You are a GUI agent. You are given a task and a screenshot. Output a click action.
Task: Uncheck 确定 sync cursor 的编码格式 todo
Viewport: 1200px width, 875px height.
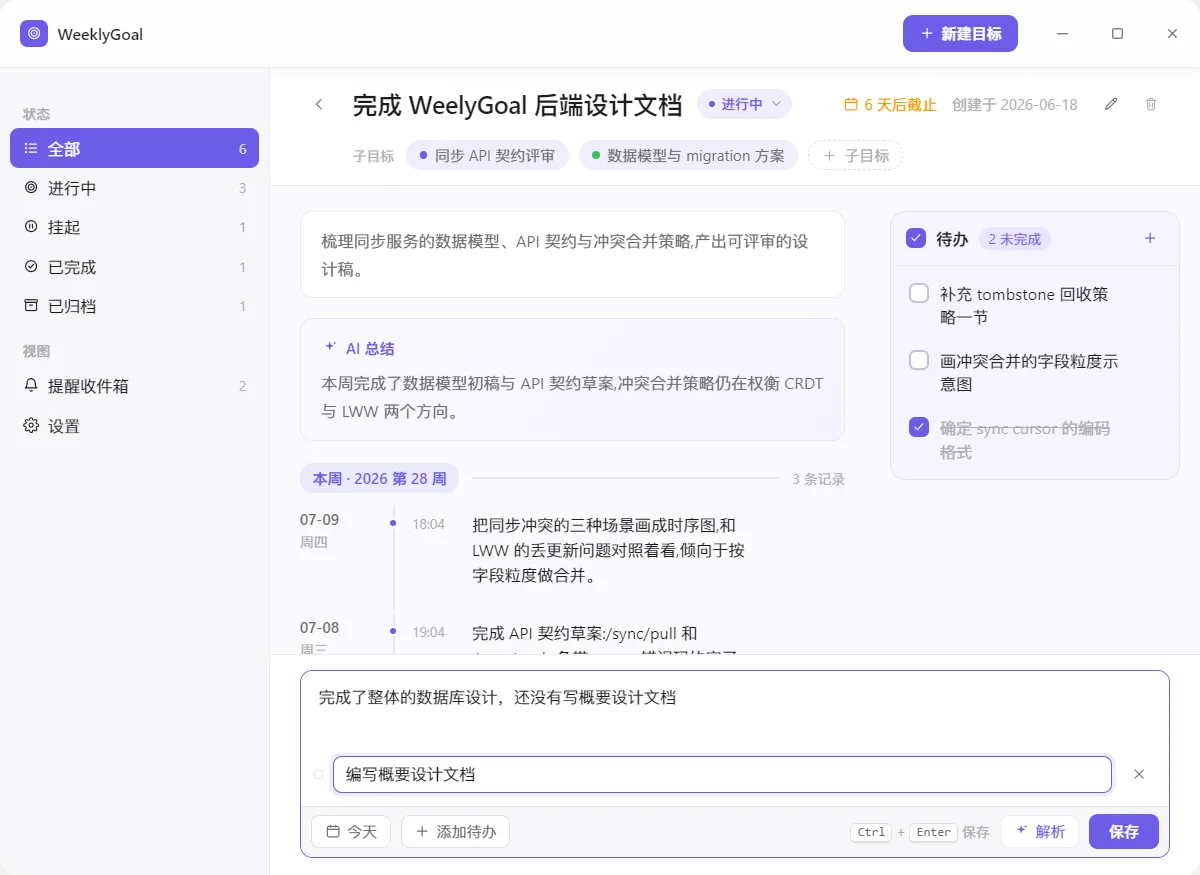919,427
